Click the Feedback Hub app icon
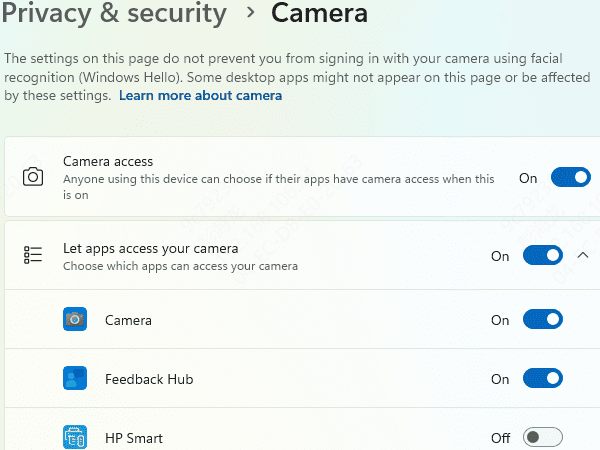 (x=75, y=378)
